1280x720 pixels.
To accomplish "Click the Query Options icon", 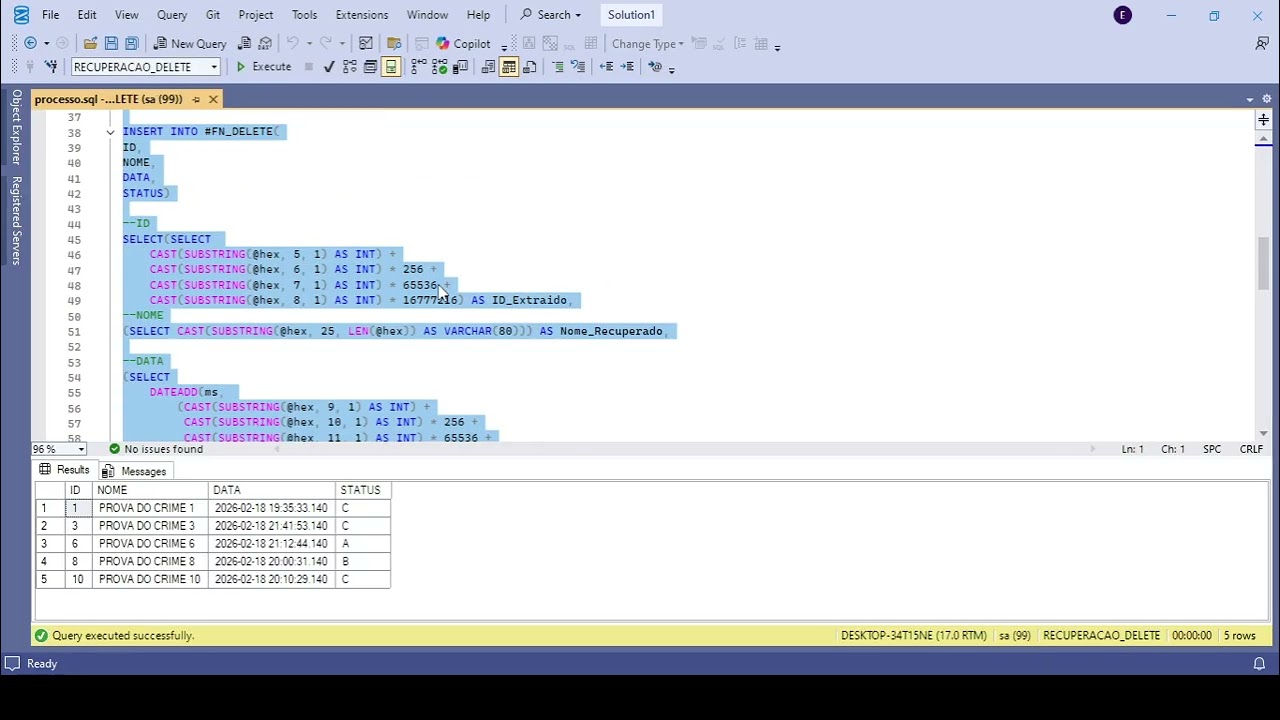I will click(x=370, y=67).
